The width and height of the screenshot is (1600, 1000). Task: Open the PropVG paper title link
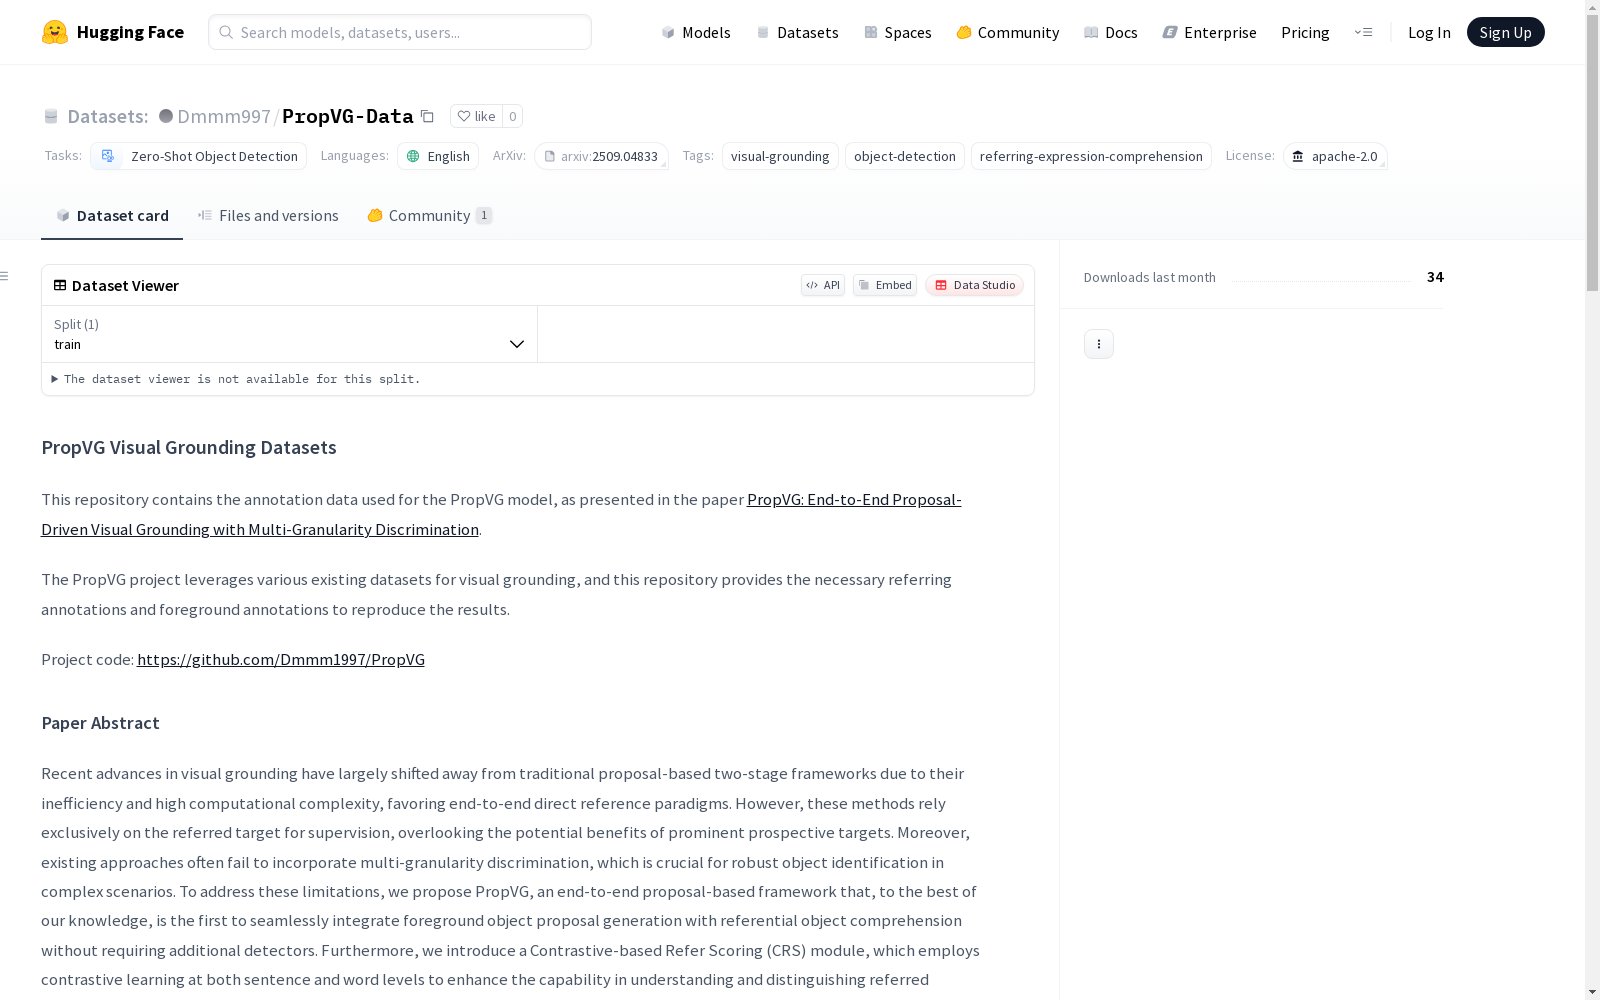tap(501, 514)
